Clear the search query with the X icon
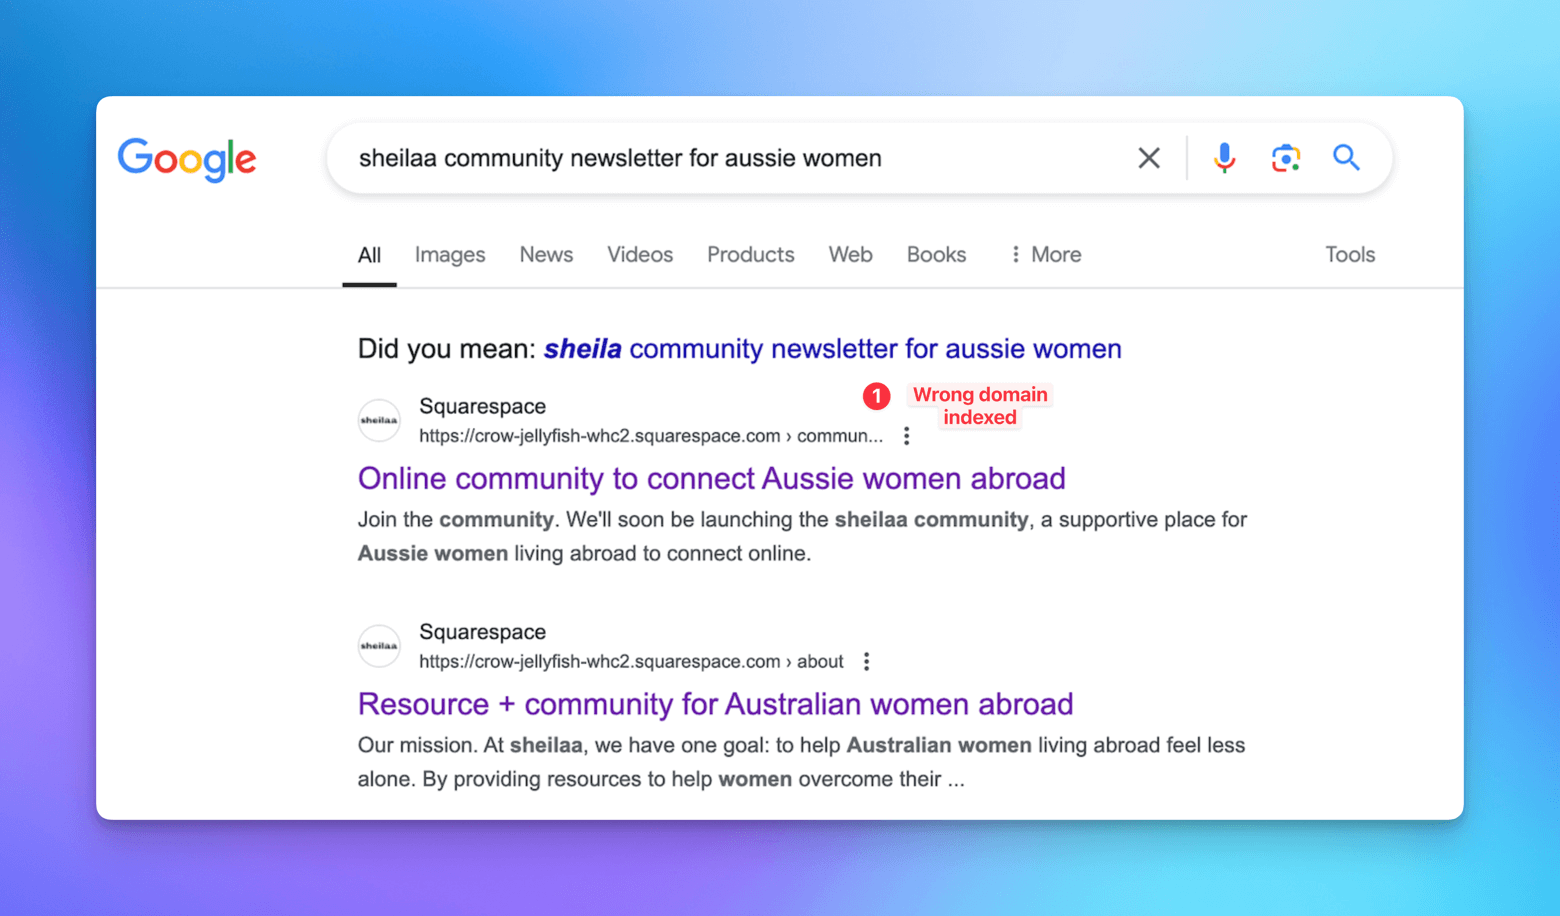The height and width of the screenshot is (916, 1560). pyautogui.click(x=1149, y=158)
